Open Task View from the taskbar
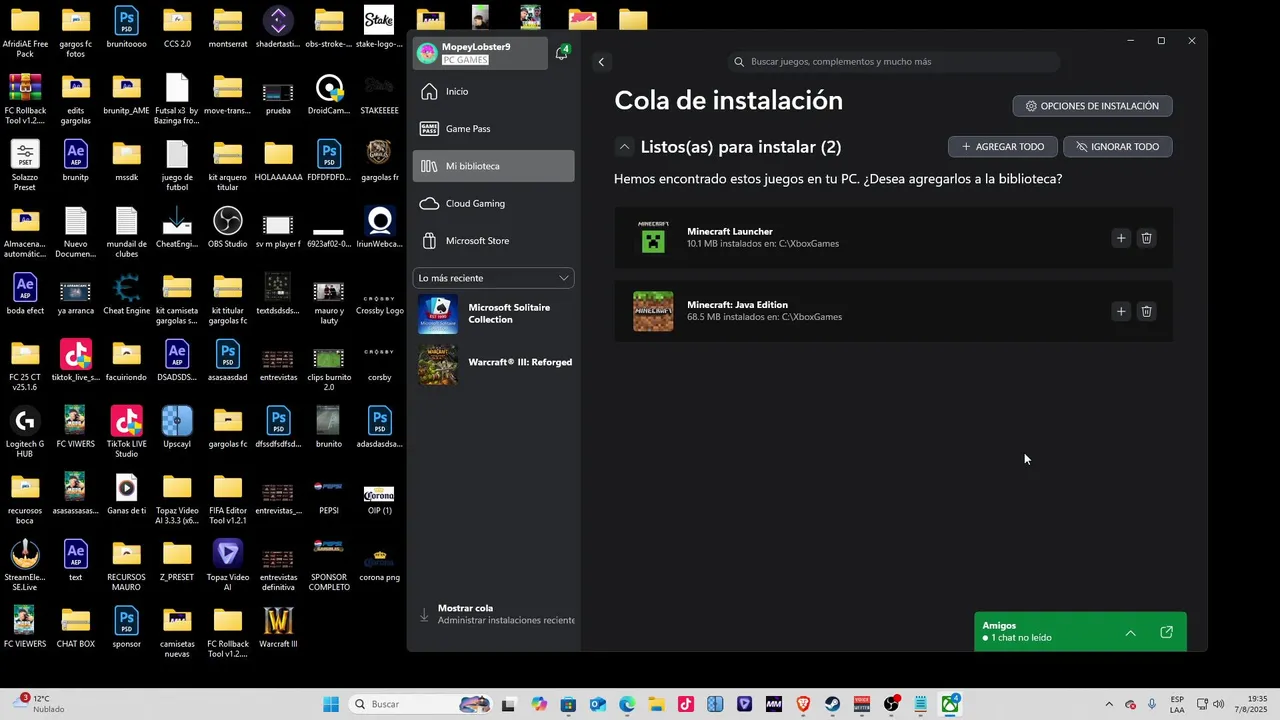The height and width of the screenshot is (720, 1280). (509, 704)
